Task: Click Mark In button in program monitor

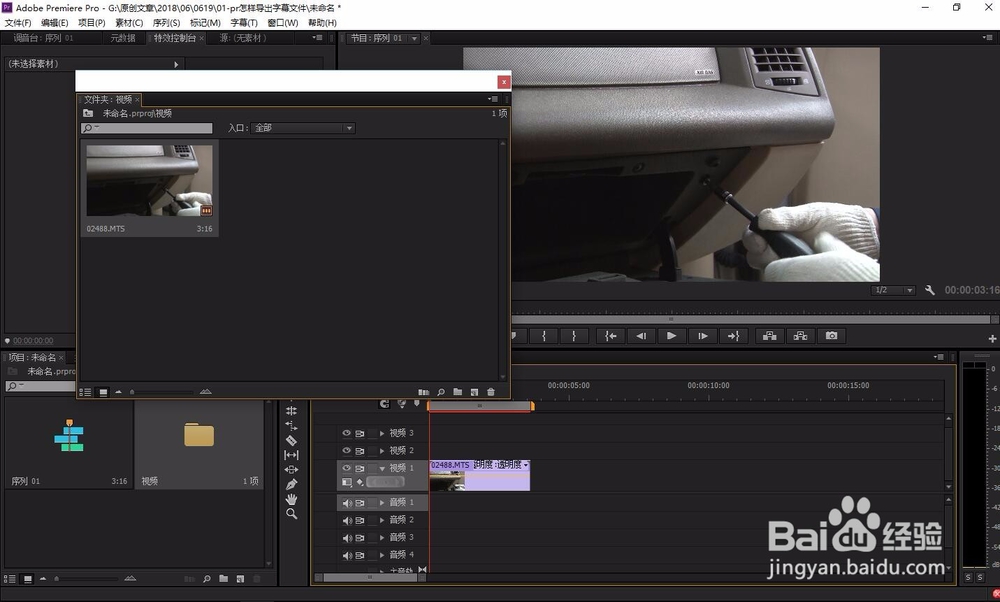Action: [x=544, y=336]
